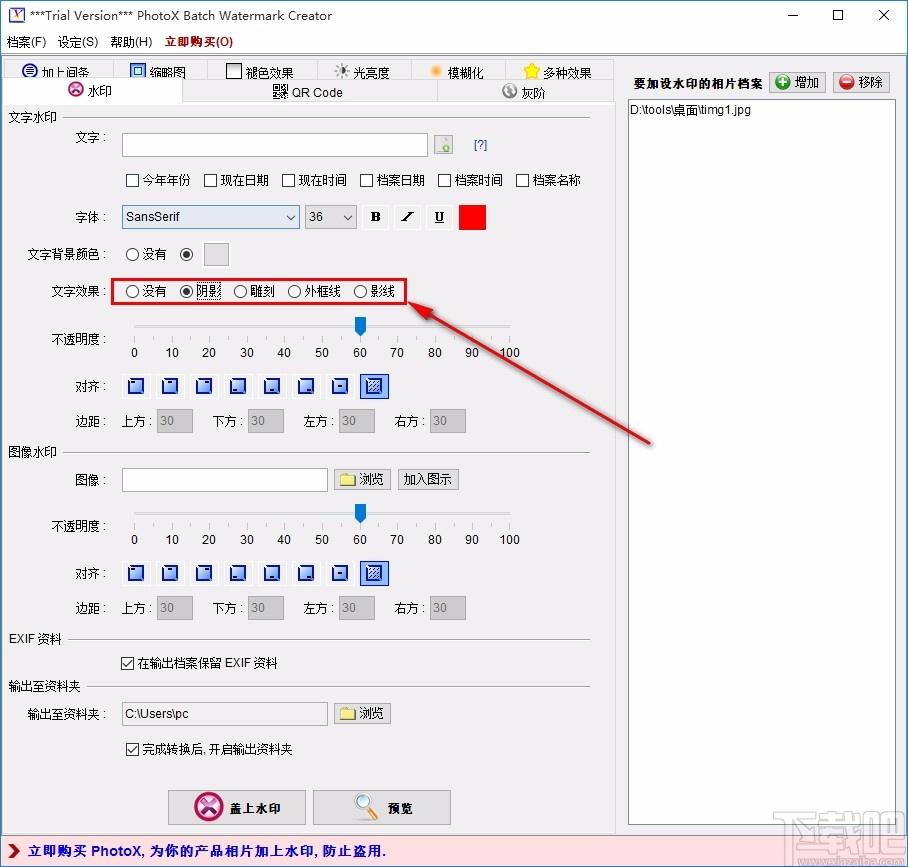Open the font size 36 dropdown
Screen dimensions: 908x867
click(331, 217)
